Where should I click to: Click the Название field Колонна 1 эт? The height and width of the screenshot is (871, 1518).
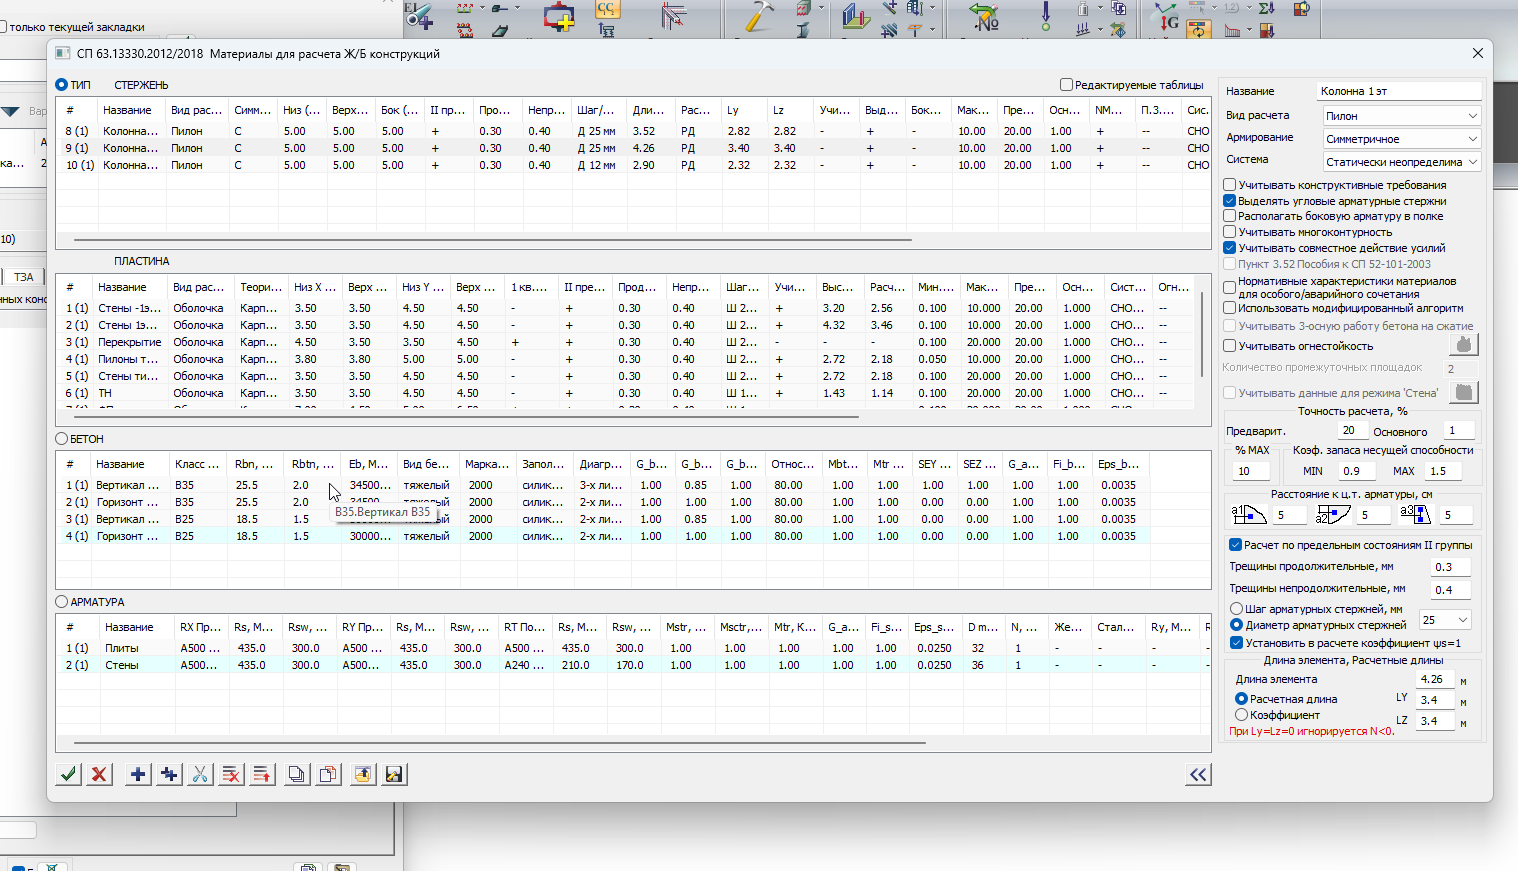click(1398, 91)
